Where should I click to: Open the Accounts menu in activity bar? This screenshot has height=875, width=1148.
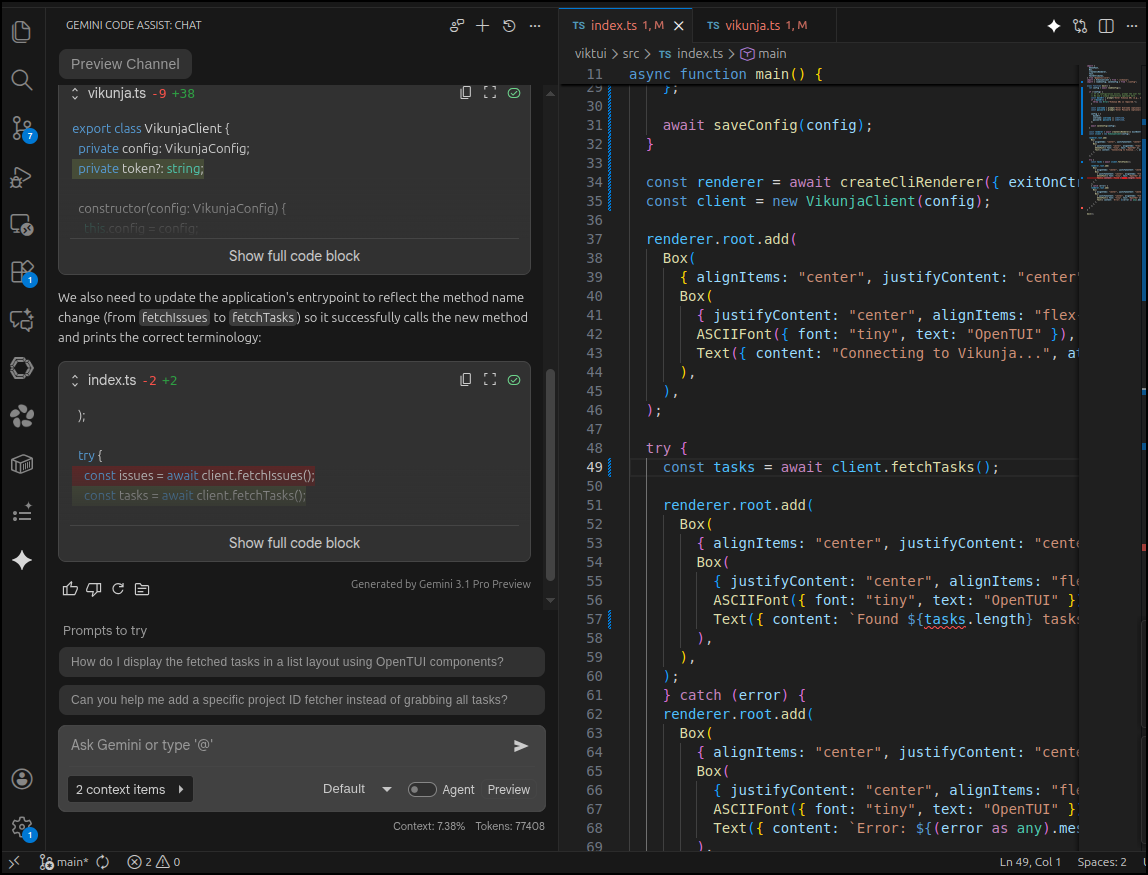(21, 778)
